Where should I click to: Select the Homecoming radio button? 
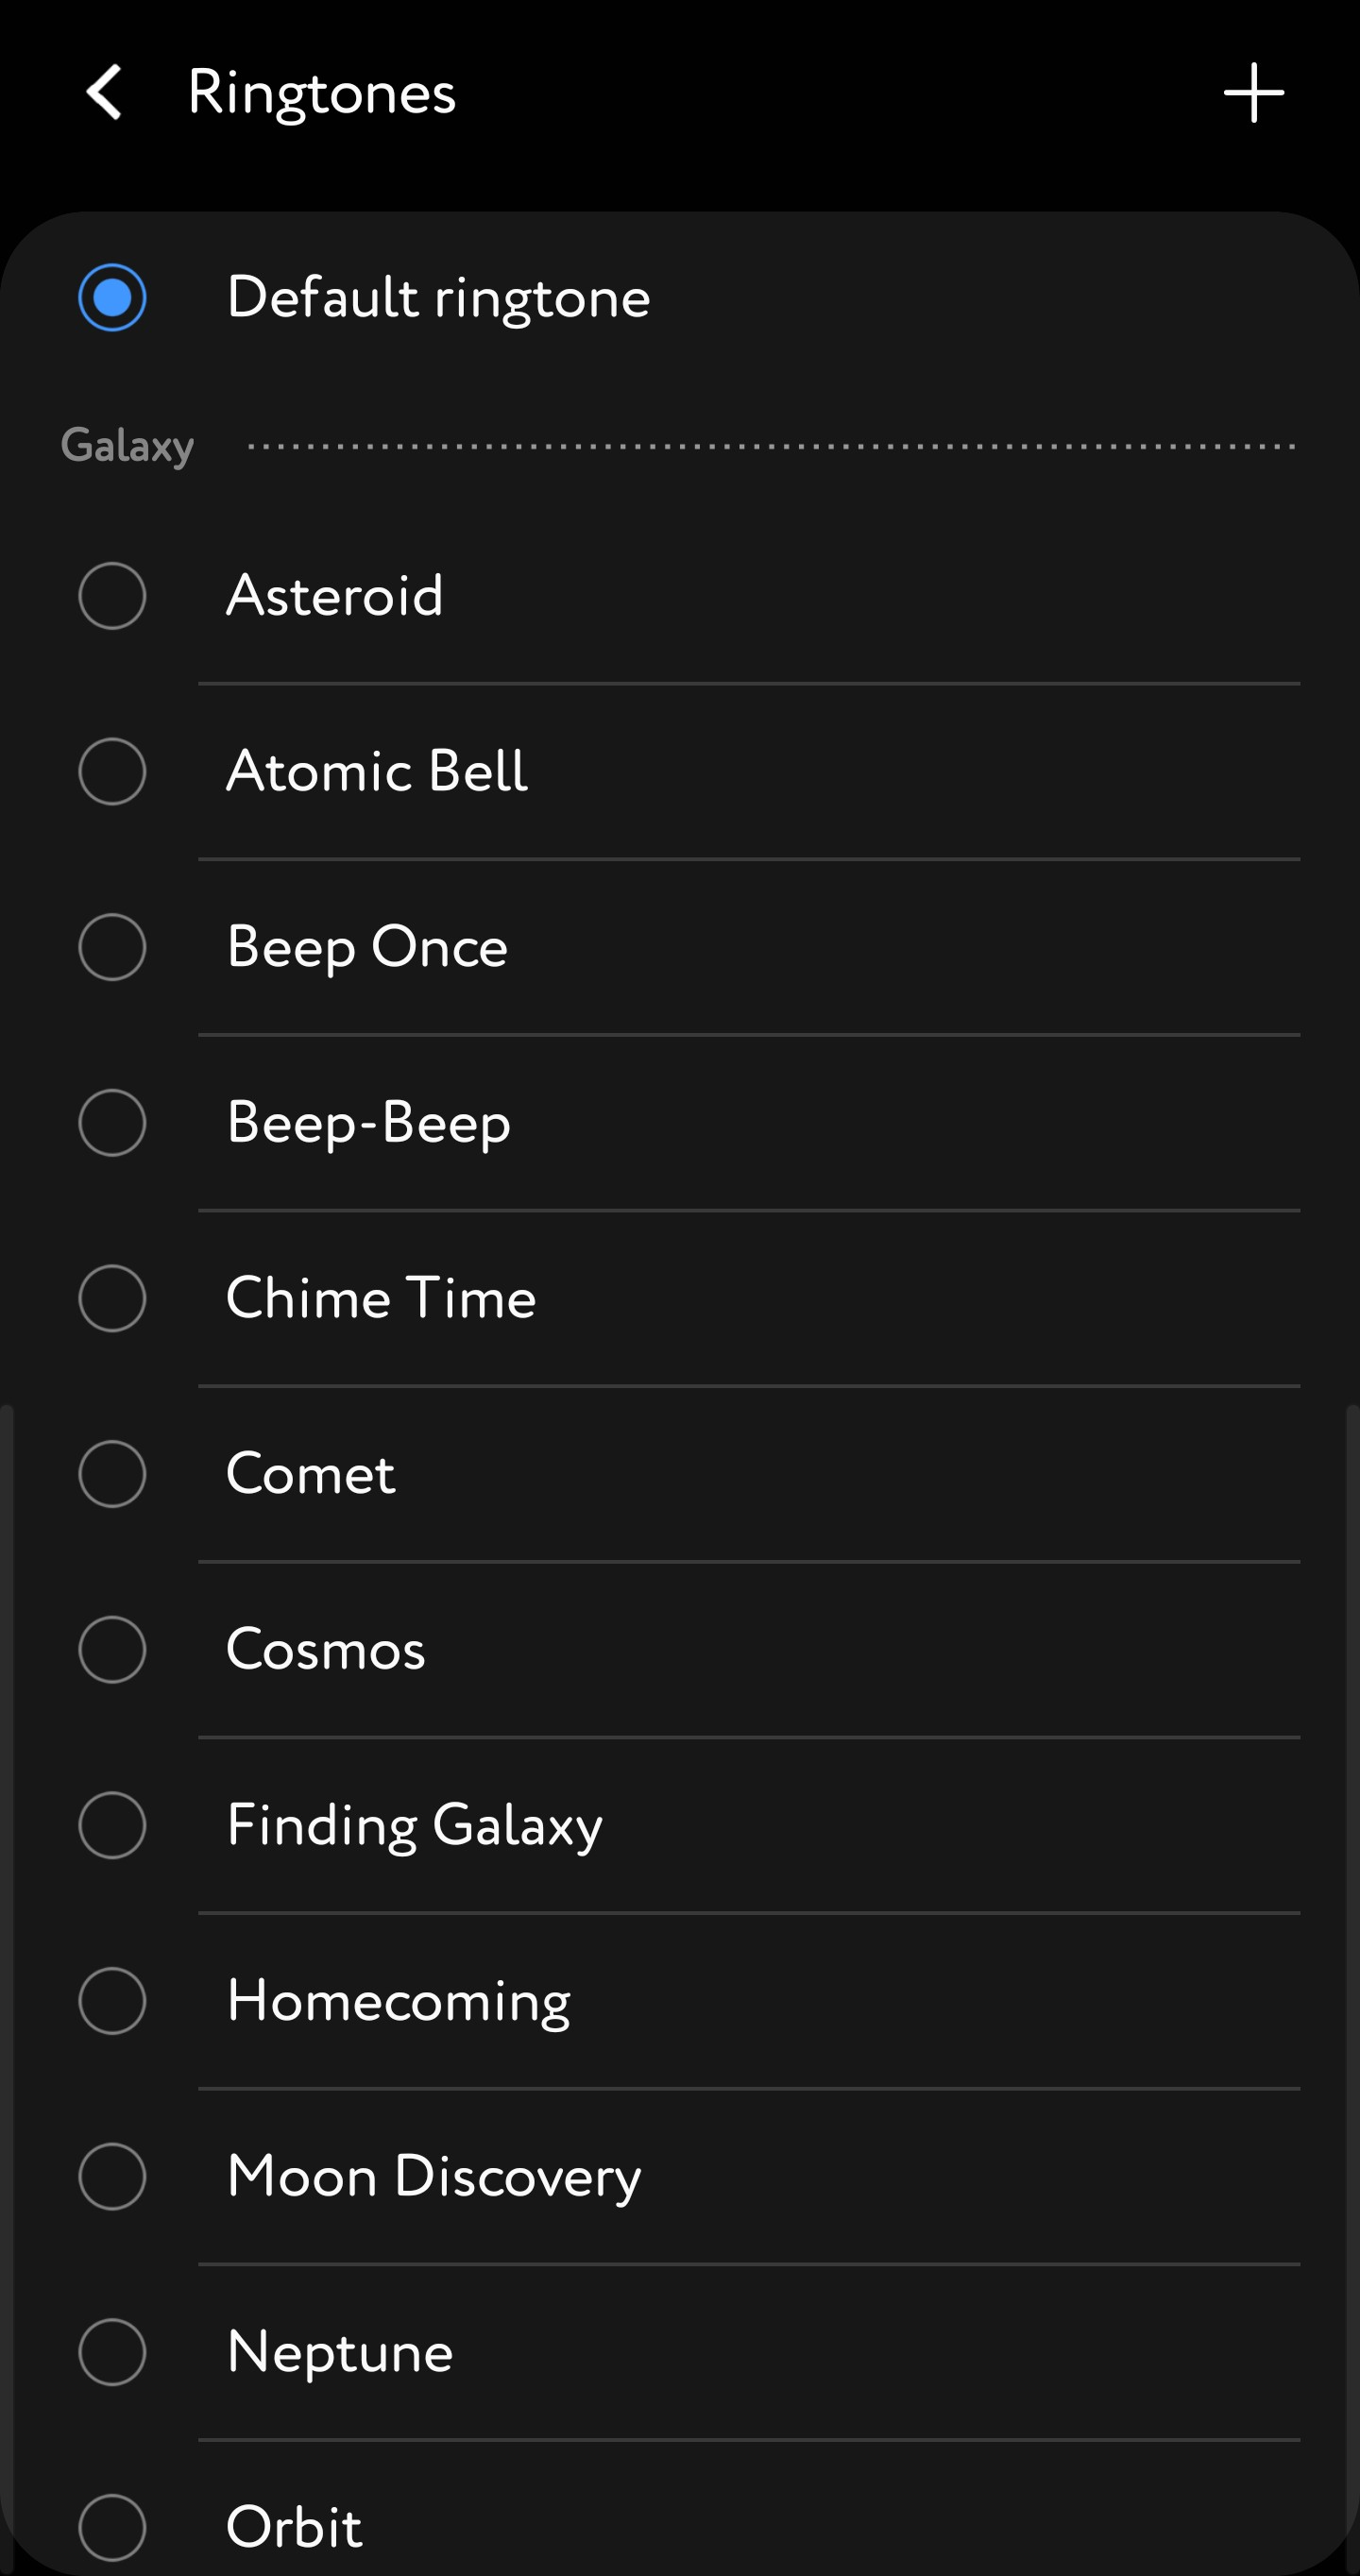112,2001
